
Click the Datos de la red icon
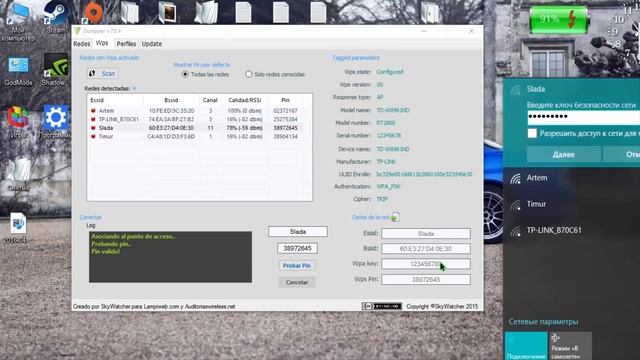click(395, 217)
